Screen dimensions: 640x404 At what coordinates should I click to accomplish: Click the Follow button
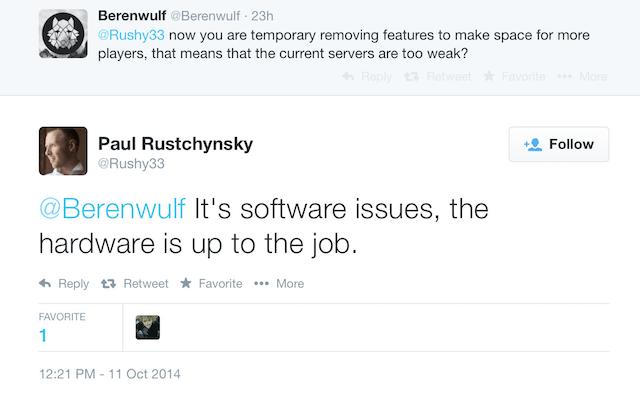pyautogui.click(x=558, y=145)
